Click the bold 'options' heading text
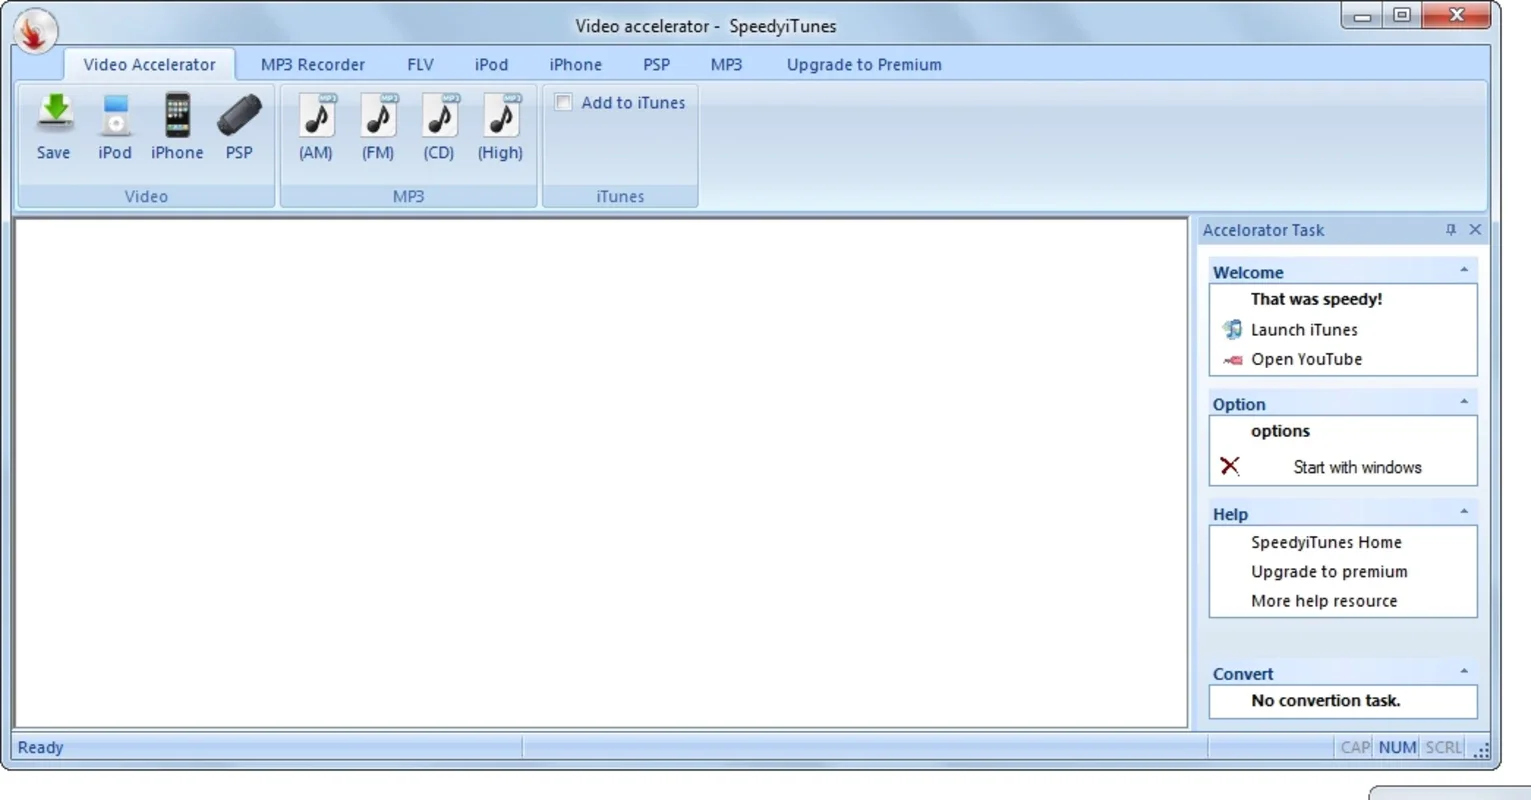The image size is (1531, 800). pos(1280,431)
